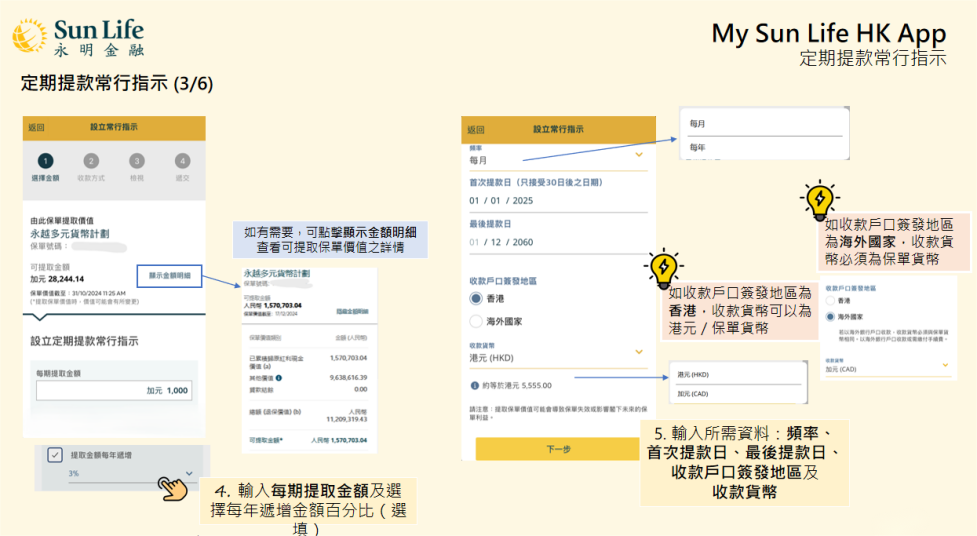Choose 加元 (CAD) from the currency options list
The image size is (977, 536).
pyautogui.click(x=692, y=394)
